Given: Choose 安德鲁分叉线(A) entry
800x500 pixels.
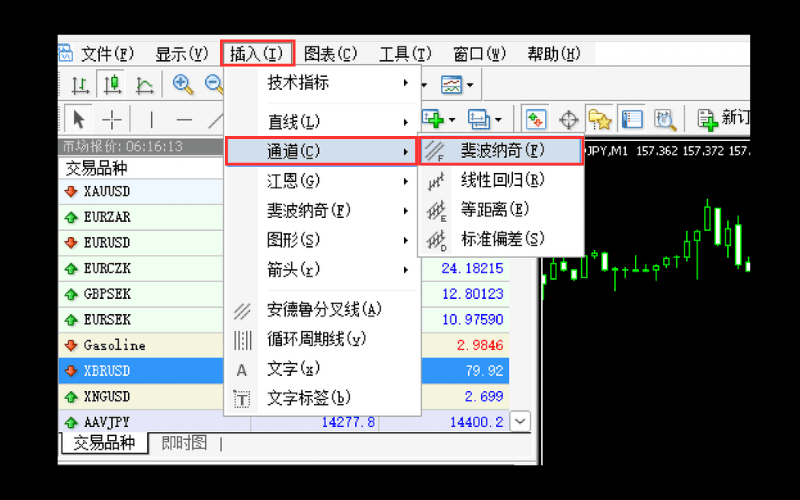Looking at the screenshot, I should (x=322, y=310).
